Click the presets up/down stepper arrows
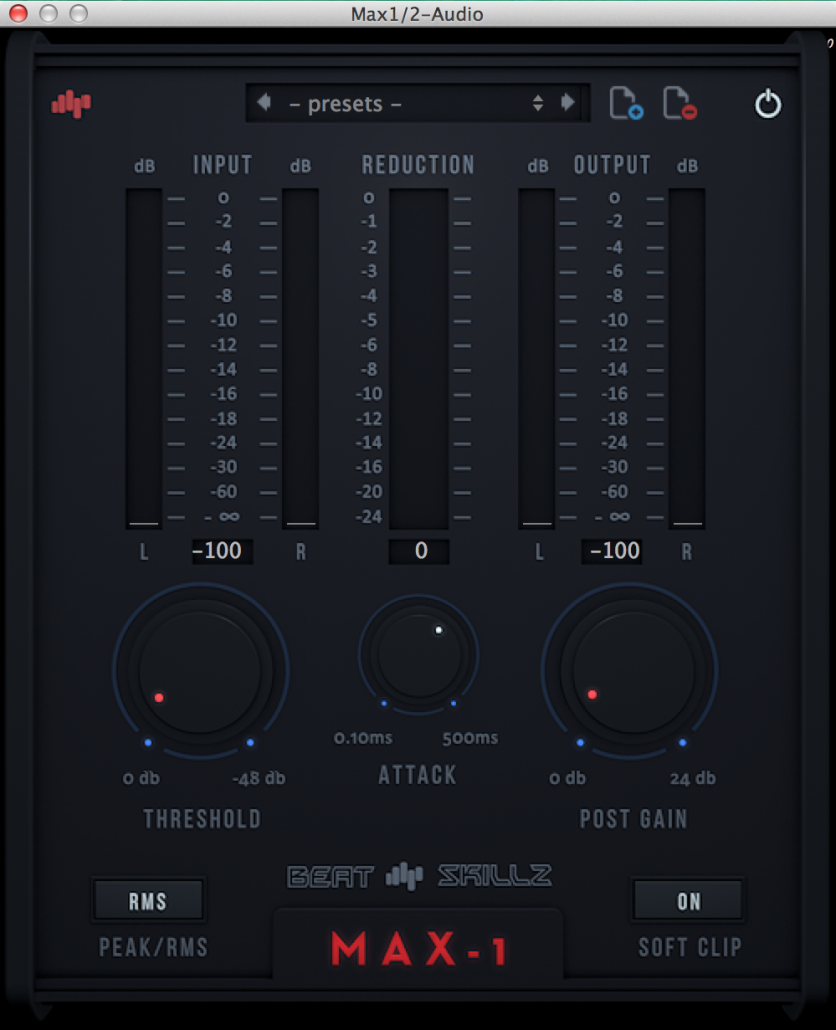This screenshot has width=836, height=1030. (x=538, y=102)
